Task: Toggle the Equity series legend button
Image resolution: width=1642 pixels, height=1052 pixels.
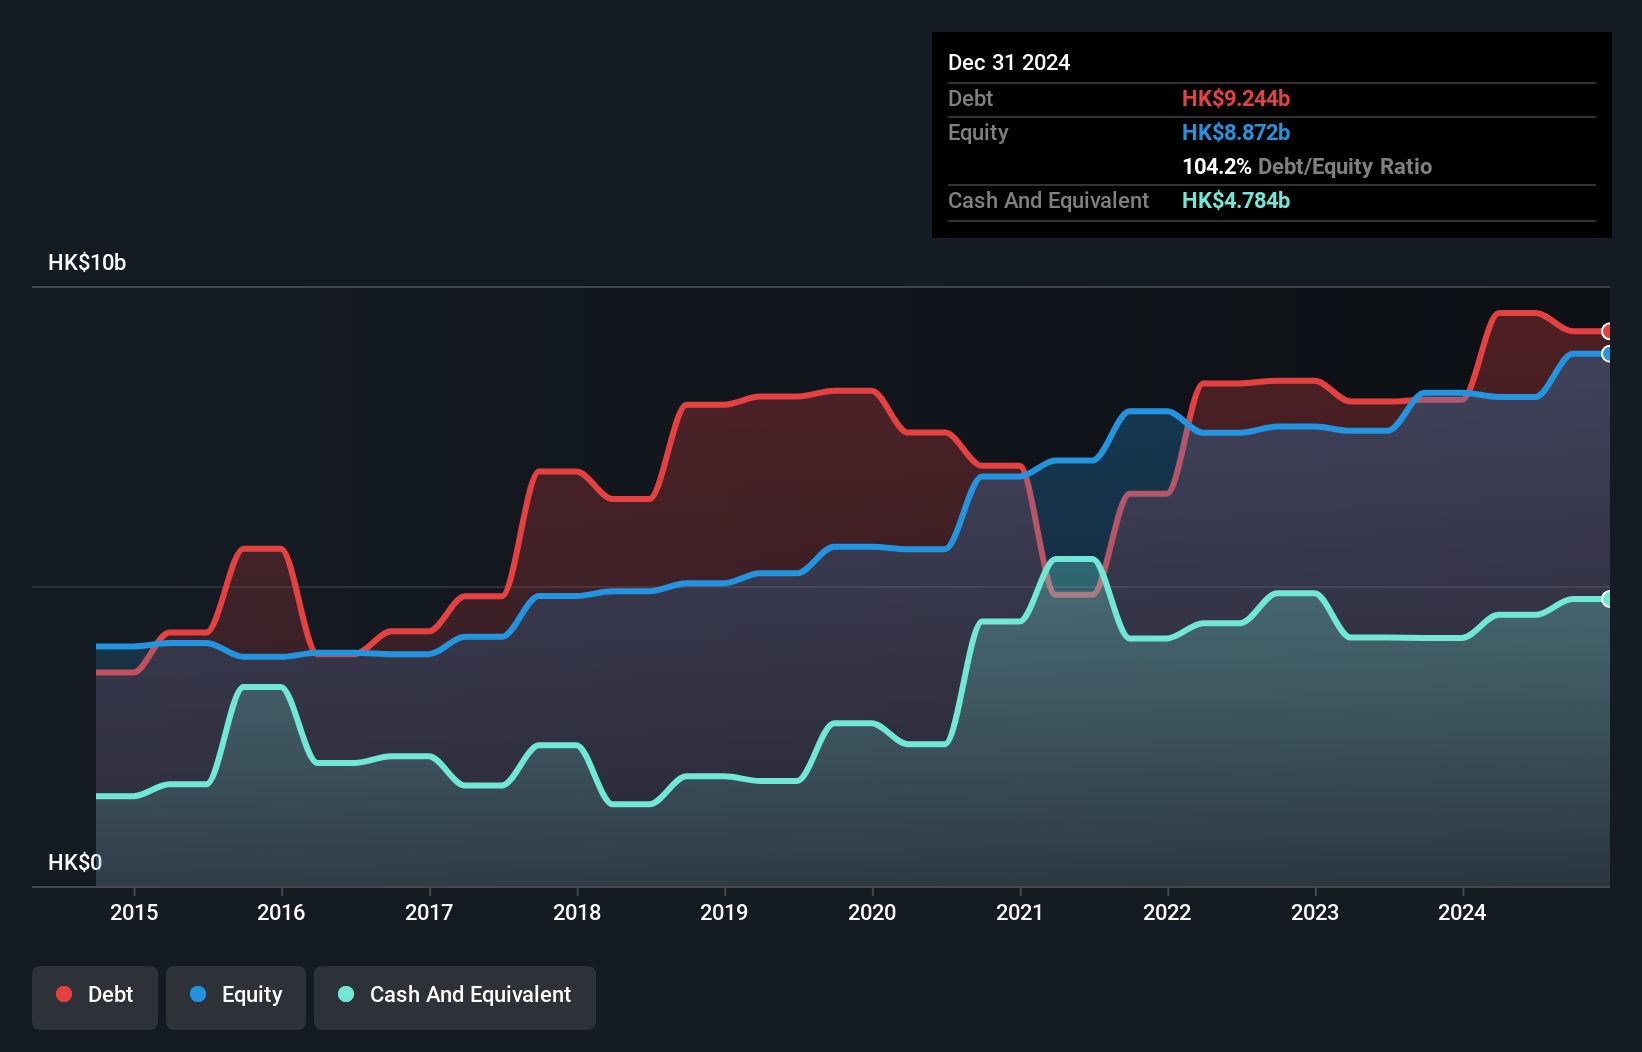Action: (236, 997)
